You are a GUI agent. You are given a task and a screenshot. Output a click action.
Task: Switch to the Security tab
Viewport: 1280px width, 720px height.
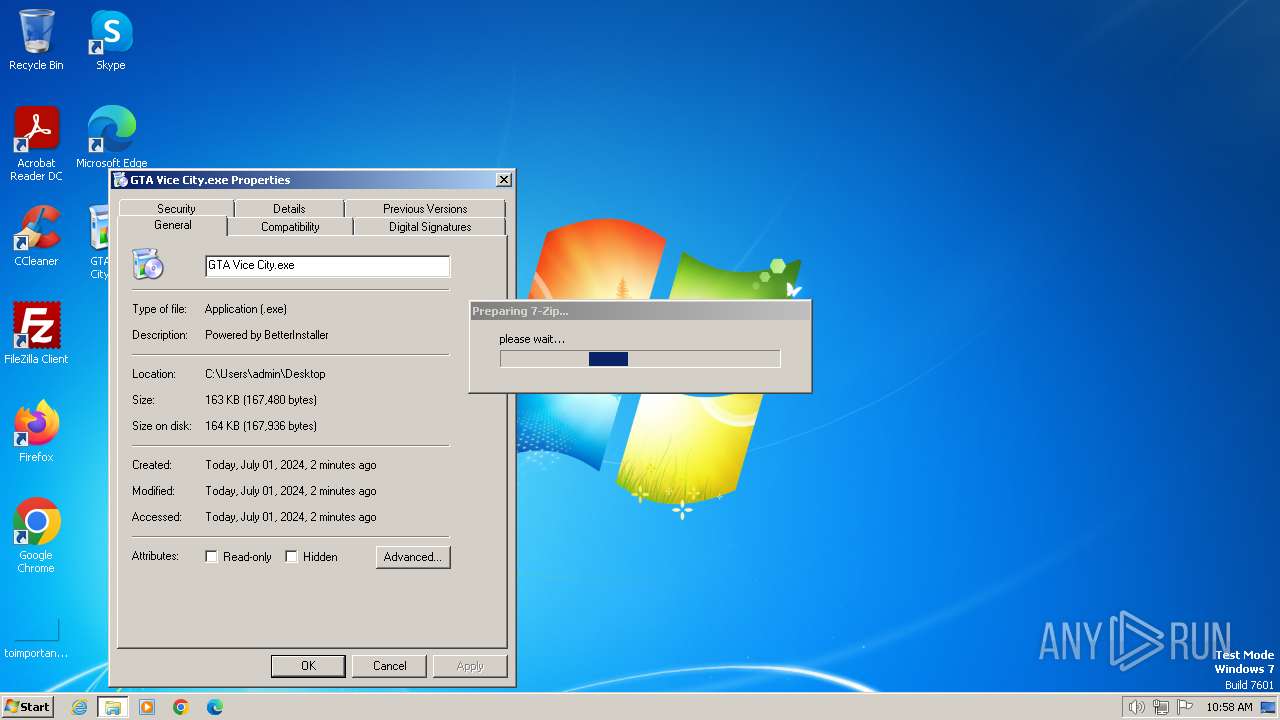pyautogui.click(x=176, y=208)
